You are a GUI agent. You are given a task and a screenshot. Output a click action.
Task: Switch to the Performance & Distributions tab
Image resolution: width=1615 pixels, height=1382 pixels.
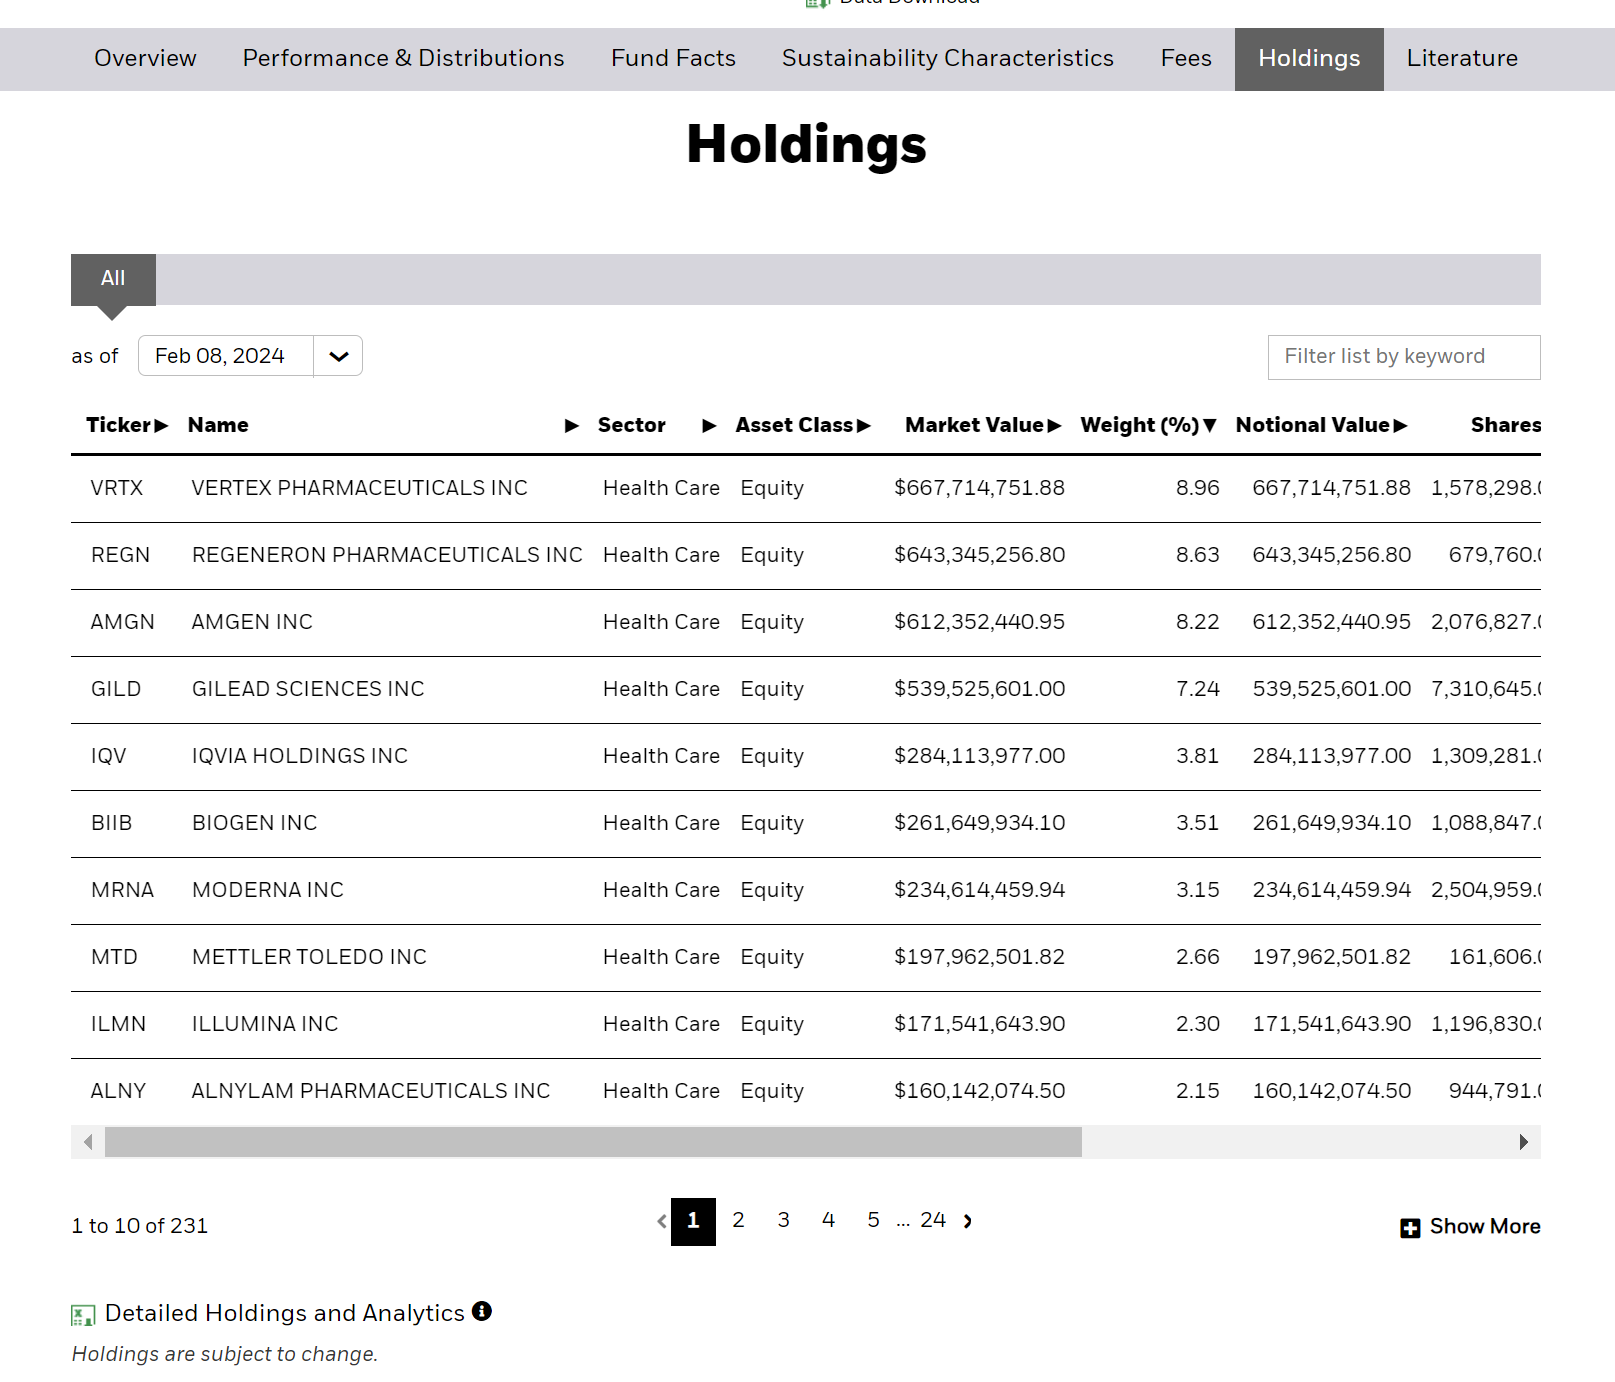[402, 59]
